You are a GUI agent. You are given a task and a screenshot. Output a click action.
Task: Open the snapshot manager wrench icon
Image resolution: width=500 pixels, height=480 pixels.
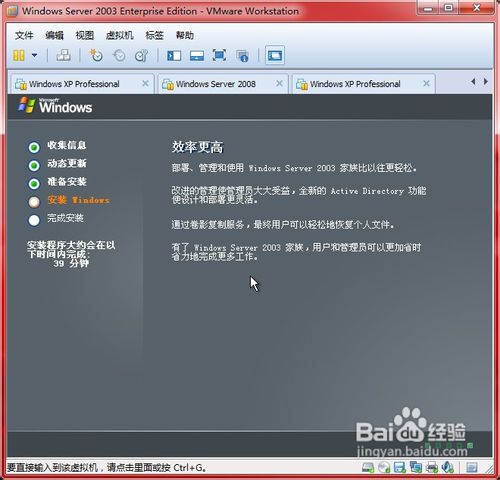pyautogui.click(x=141, y=55)
